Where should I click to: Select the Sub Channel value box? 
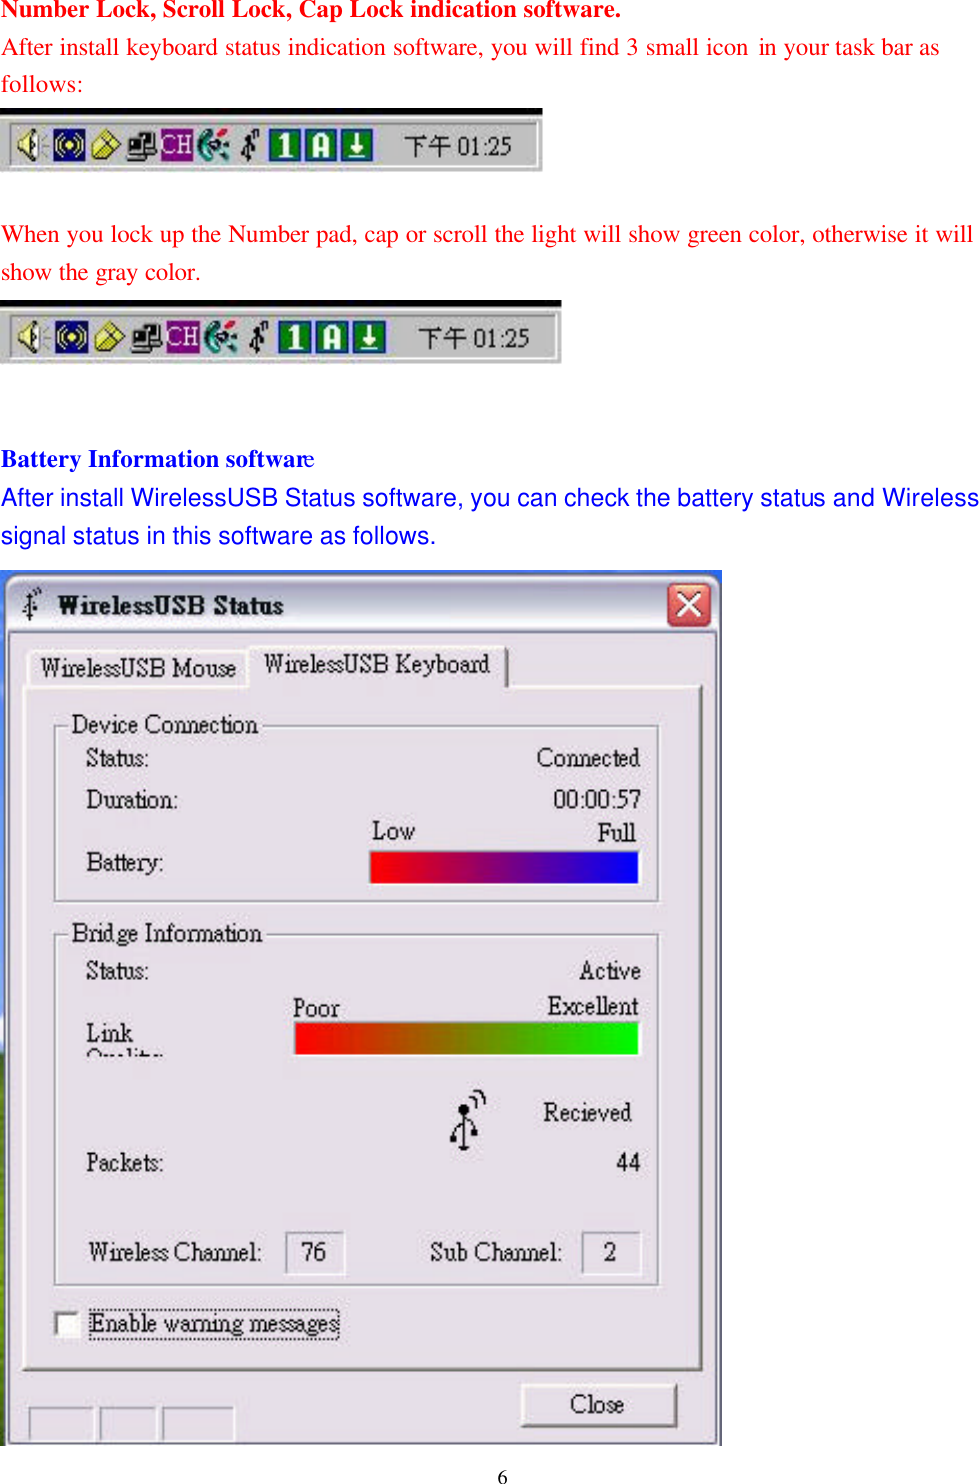(609, 1252)
